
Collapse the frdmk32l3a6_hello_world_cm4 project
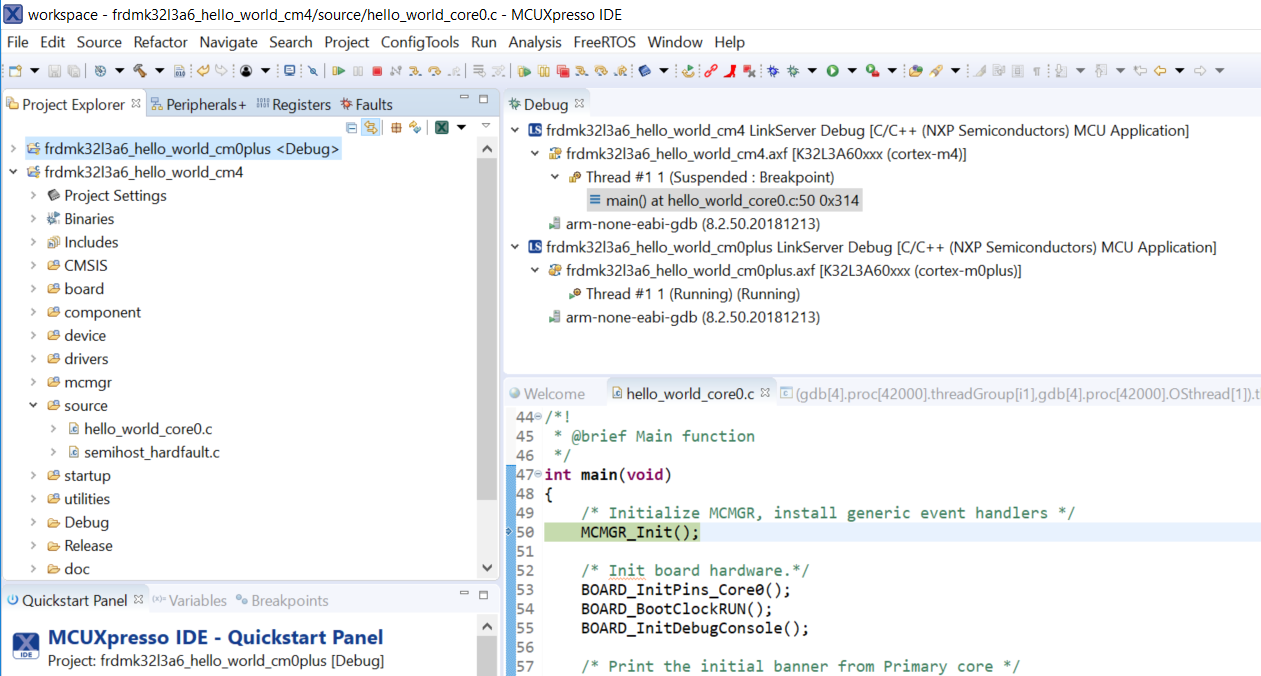(12, 172)
